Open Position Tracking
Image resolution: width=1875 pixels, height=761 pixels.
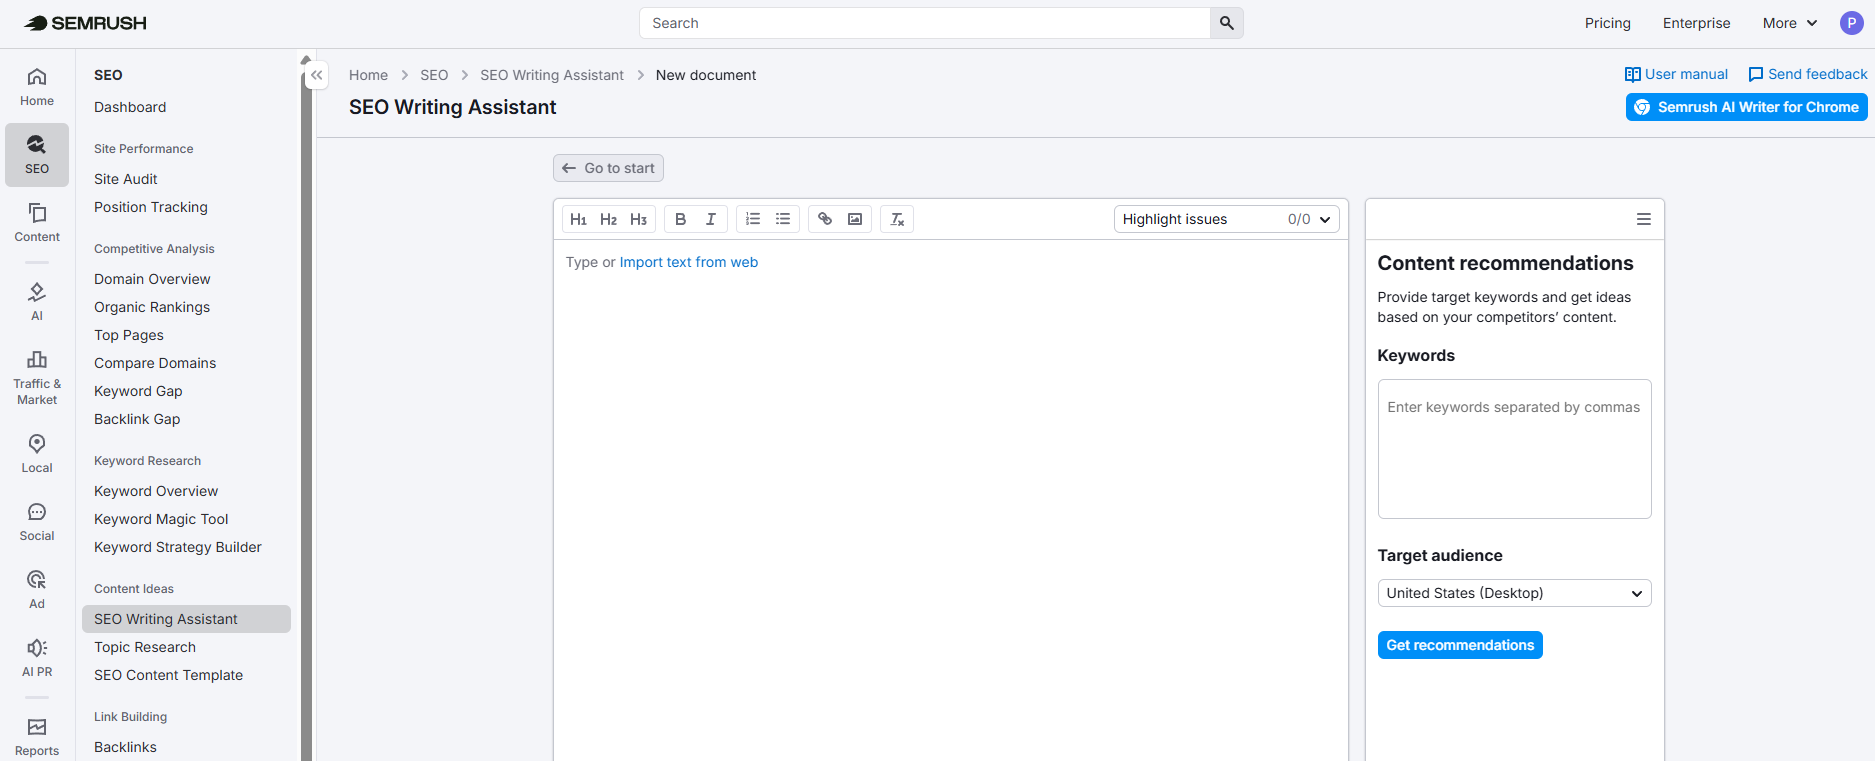coord(151,207)
